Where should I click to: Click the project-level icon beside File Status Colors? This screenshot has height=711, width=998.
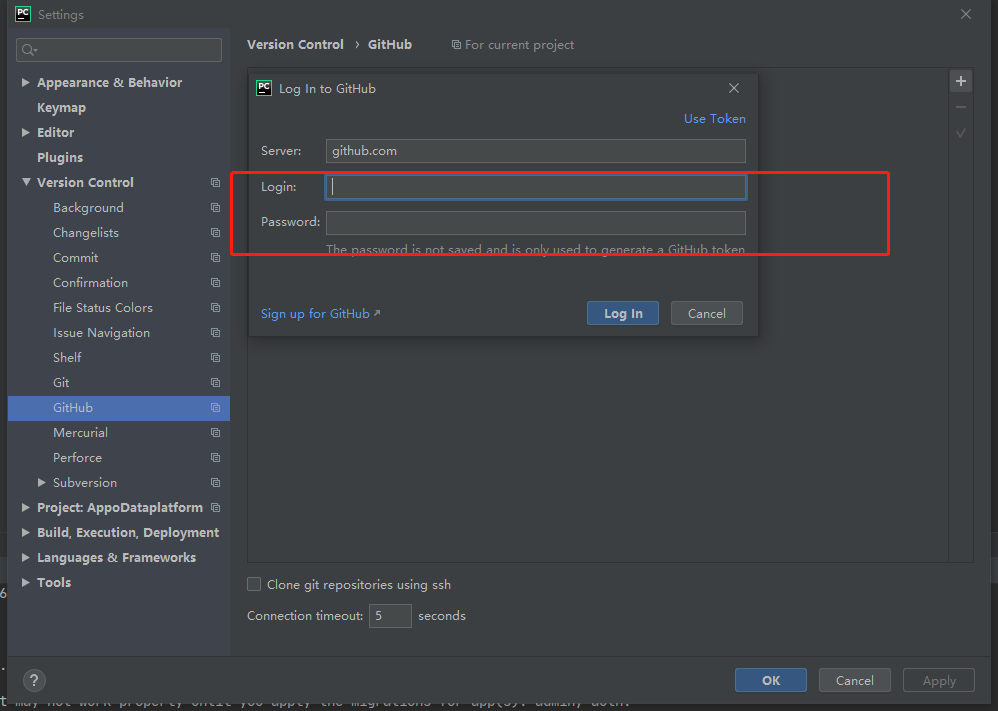click(x=216, y=307)
